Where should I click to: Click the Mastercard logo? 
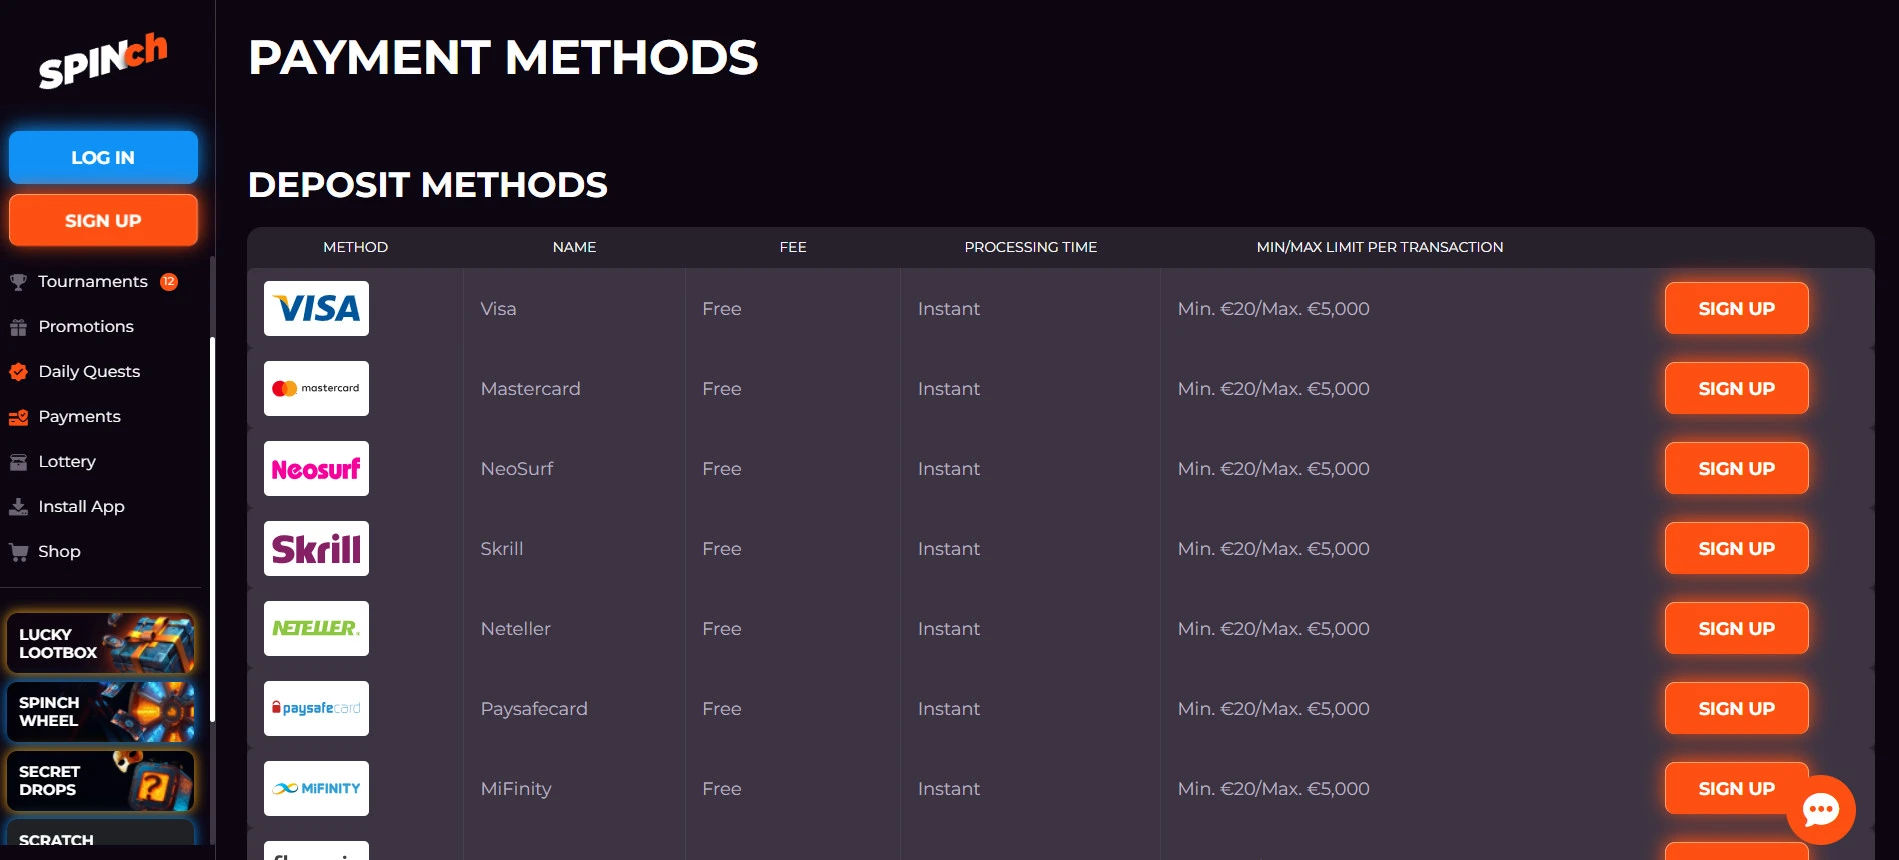316,388
